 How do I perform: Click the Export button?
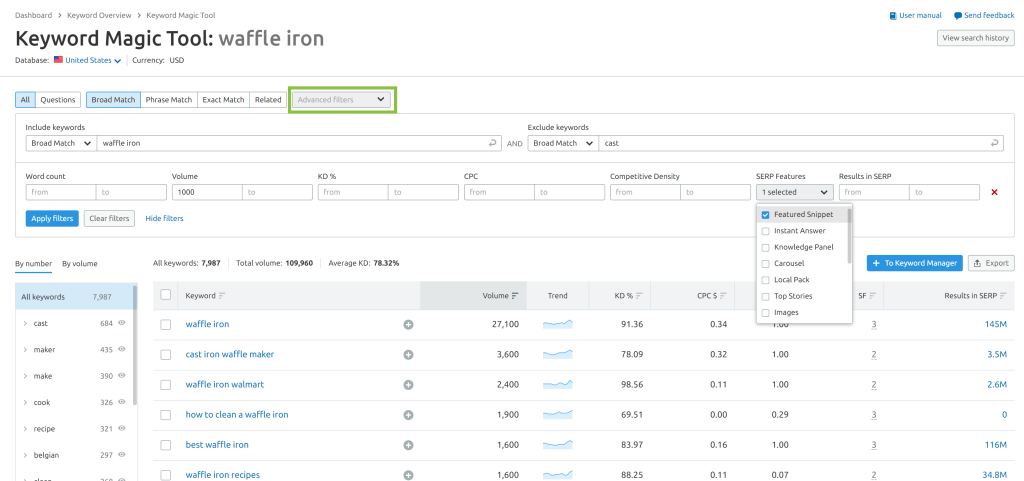click(x=990, y=263)
